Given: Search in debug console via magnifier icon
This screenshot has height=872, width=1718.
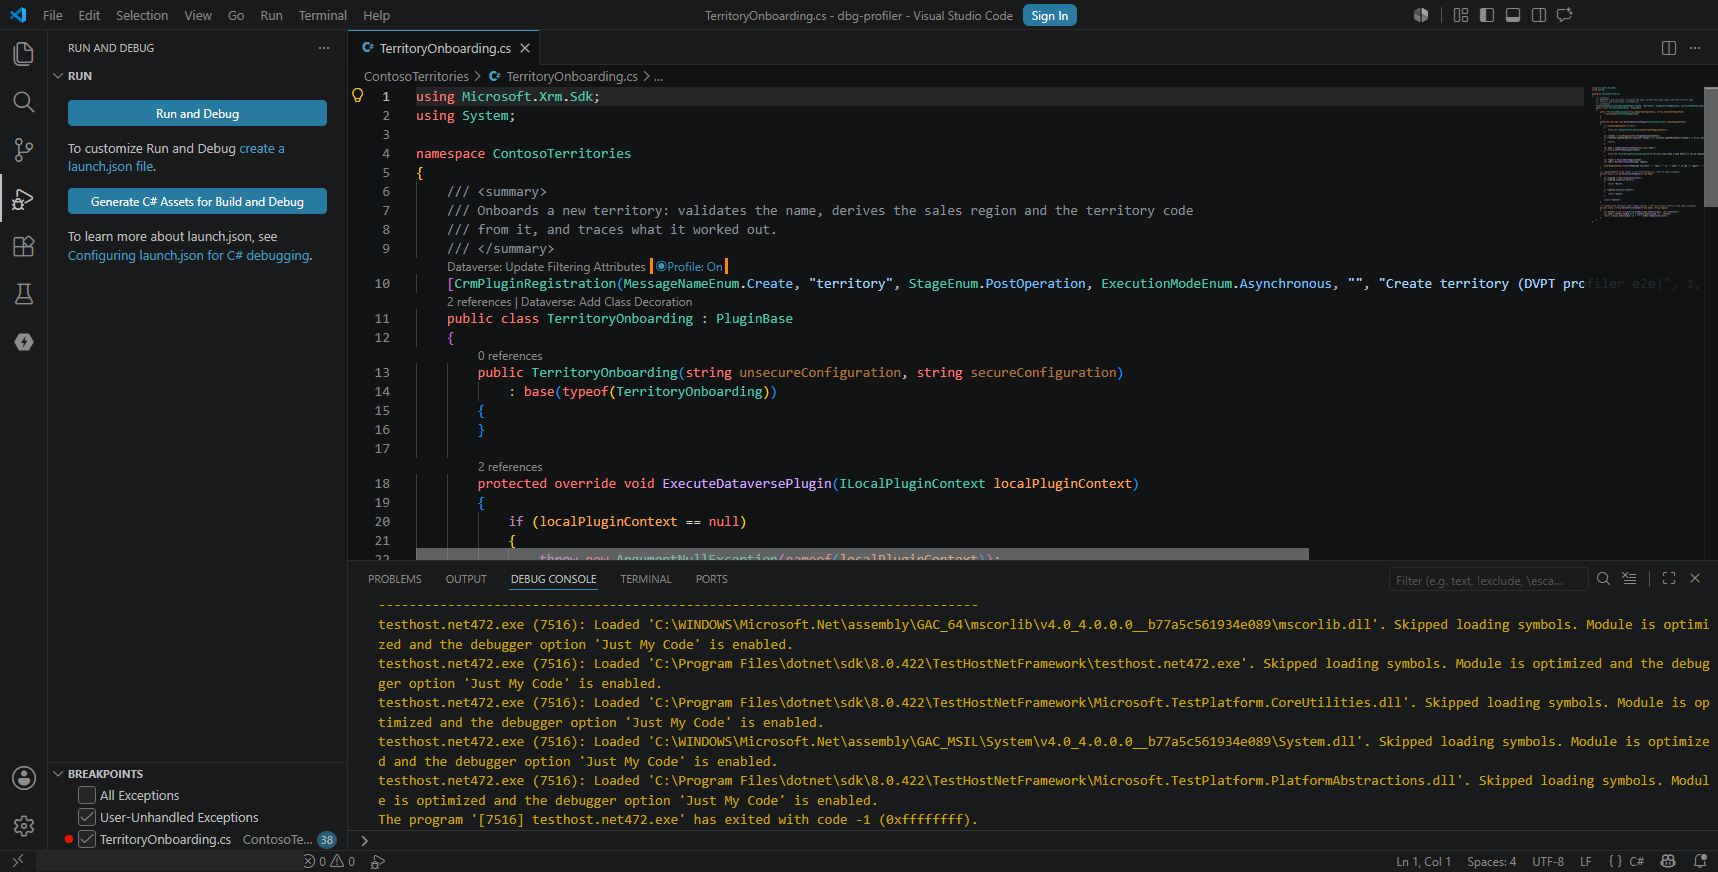Looking at the screenshot, I should pyautogui.click(x=1603, y=578).
